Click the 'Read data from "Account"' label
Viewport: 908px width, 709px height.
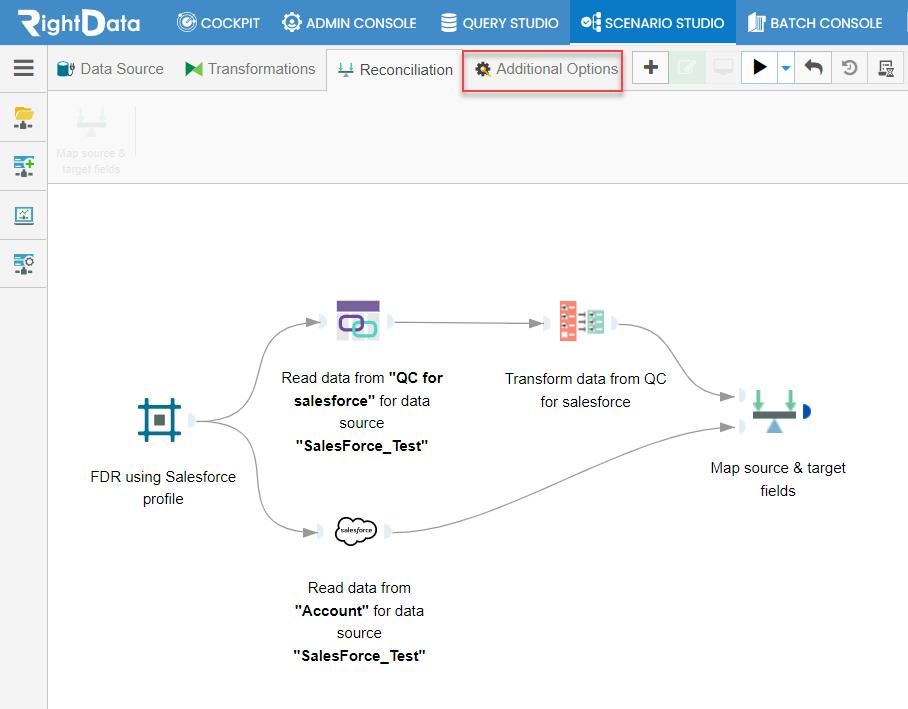[359, 622]
